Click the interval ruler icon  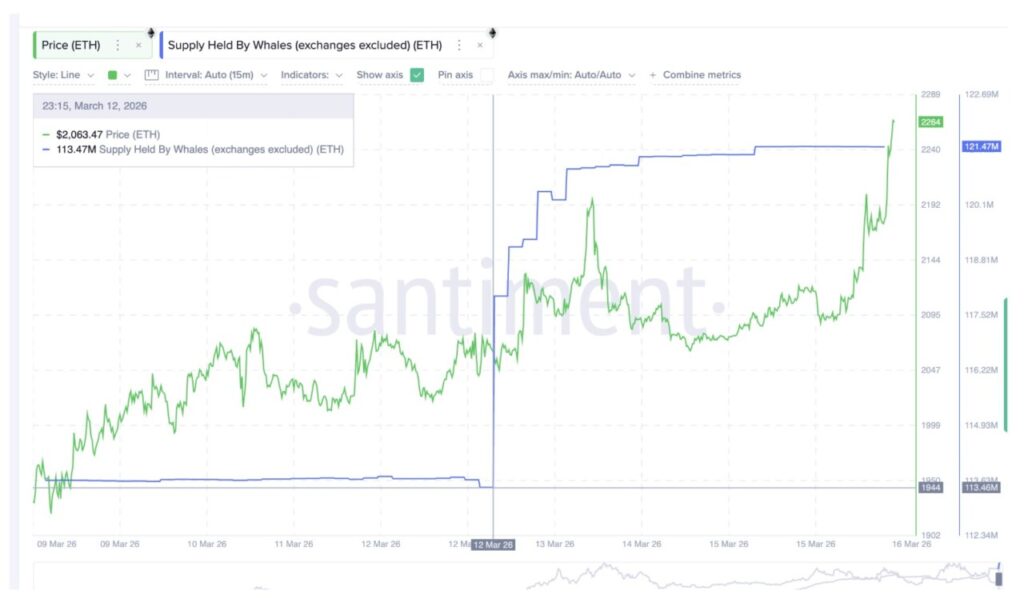click(x=152, y=75)
